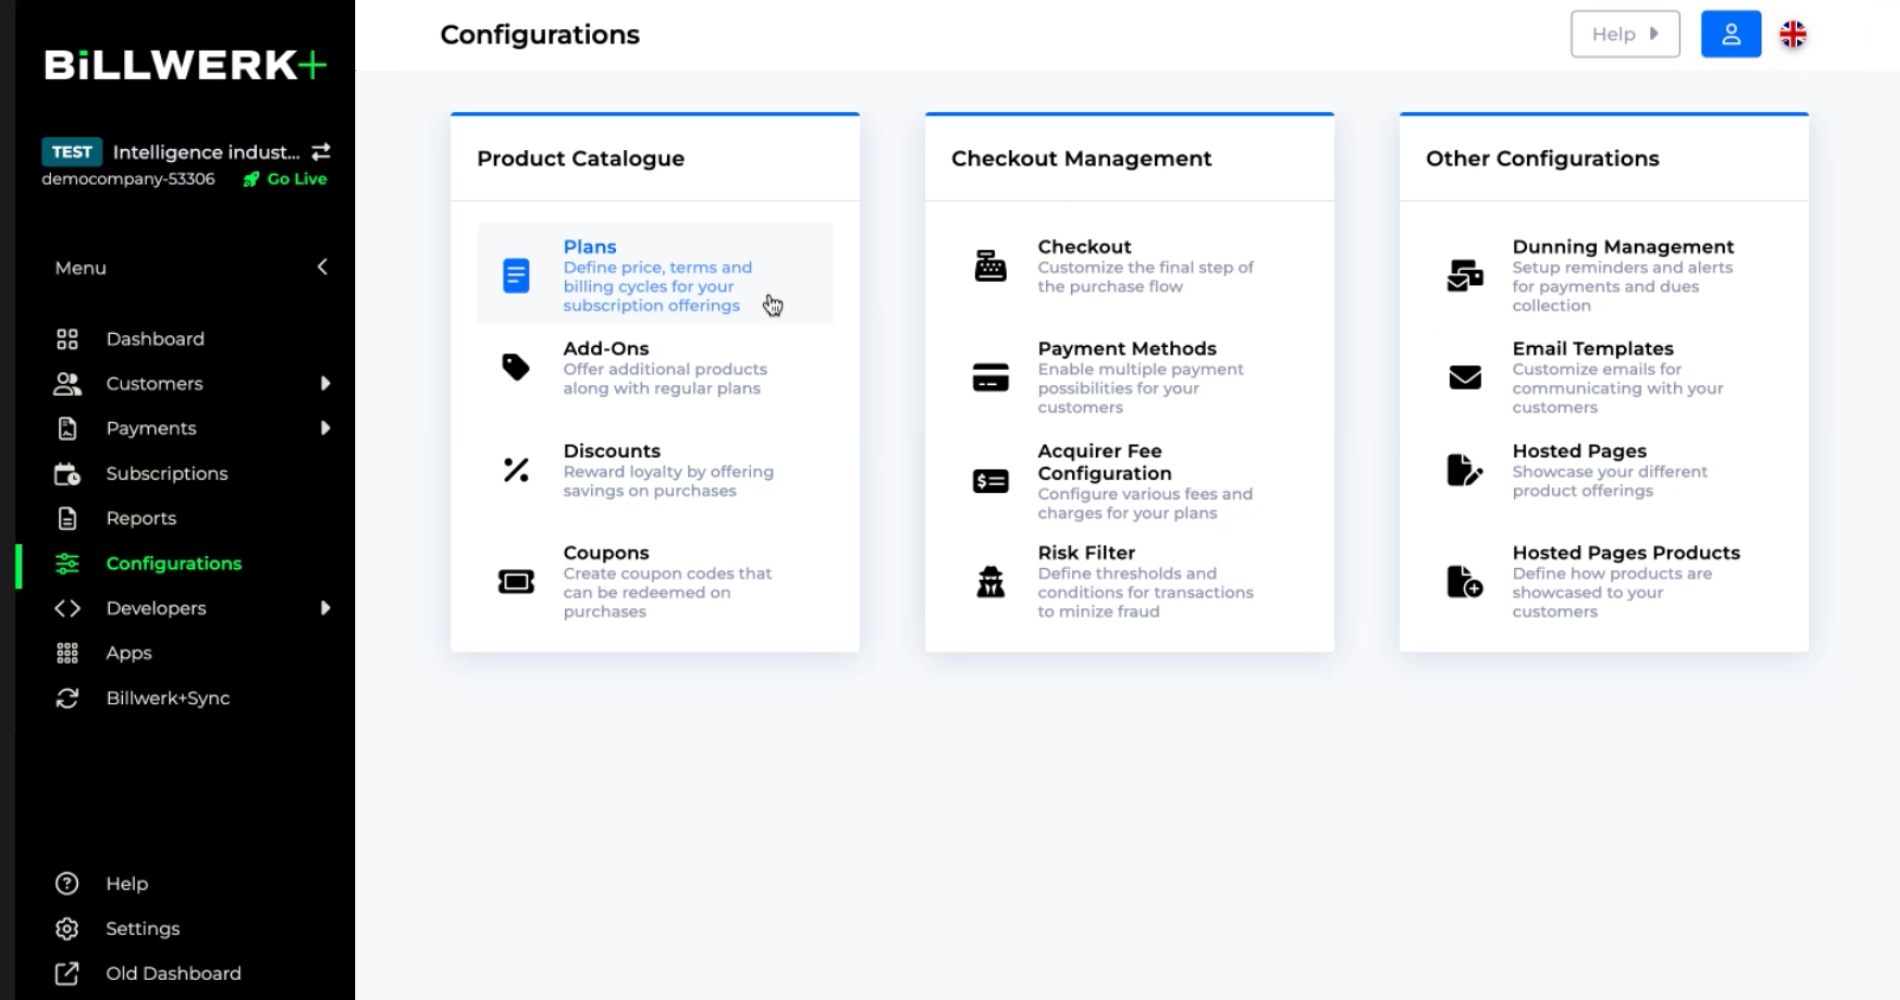Viewport: 1900px width, 1000px height.
Task: Open Subscriptions in the sidebar menu
Action: coord(166,473)
